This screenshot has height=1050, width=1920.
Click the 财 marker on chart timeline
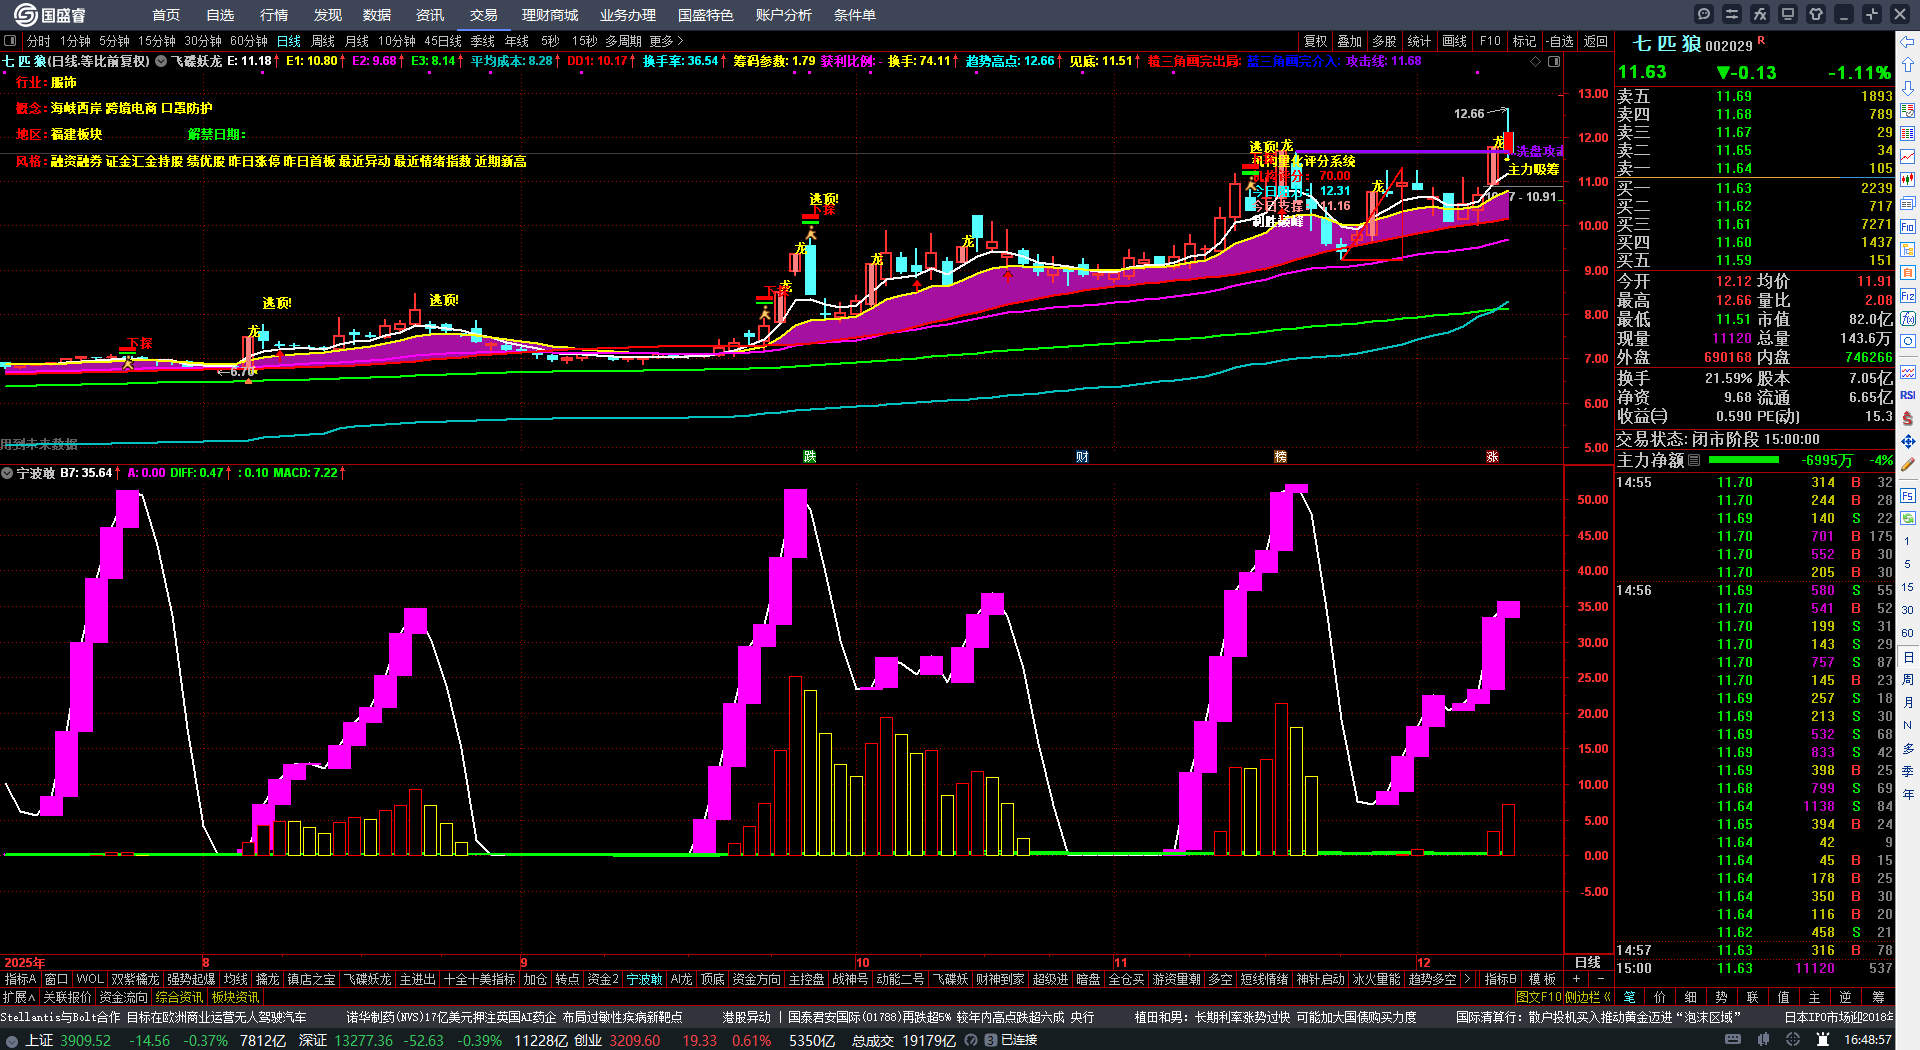click(x=1082, y=457)
